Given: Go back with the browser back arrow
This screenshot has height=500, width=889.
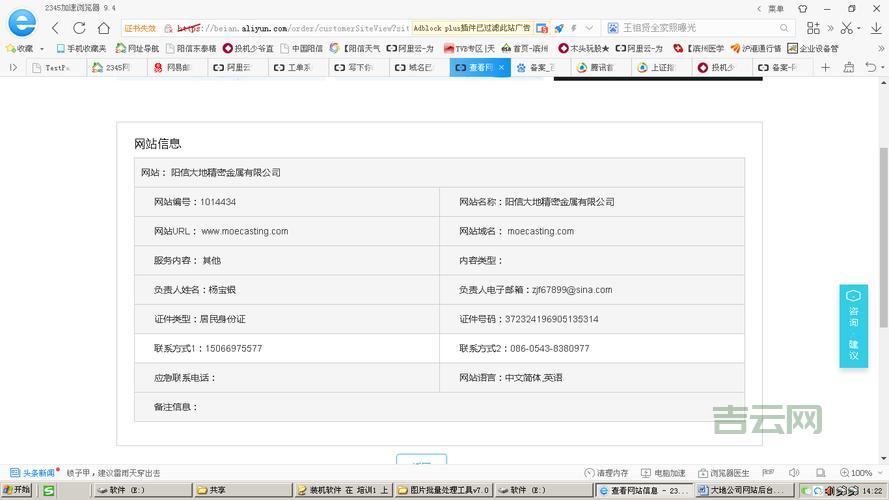Looking at the screenshot, I should pyautogui.click(x=55, y=28).
